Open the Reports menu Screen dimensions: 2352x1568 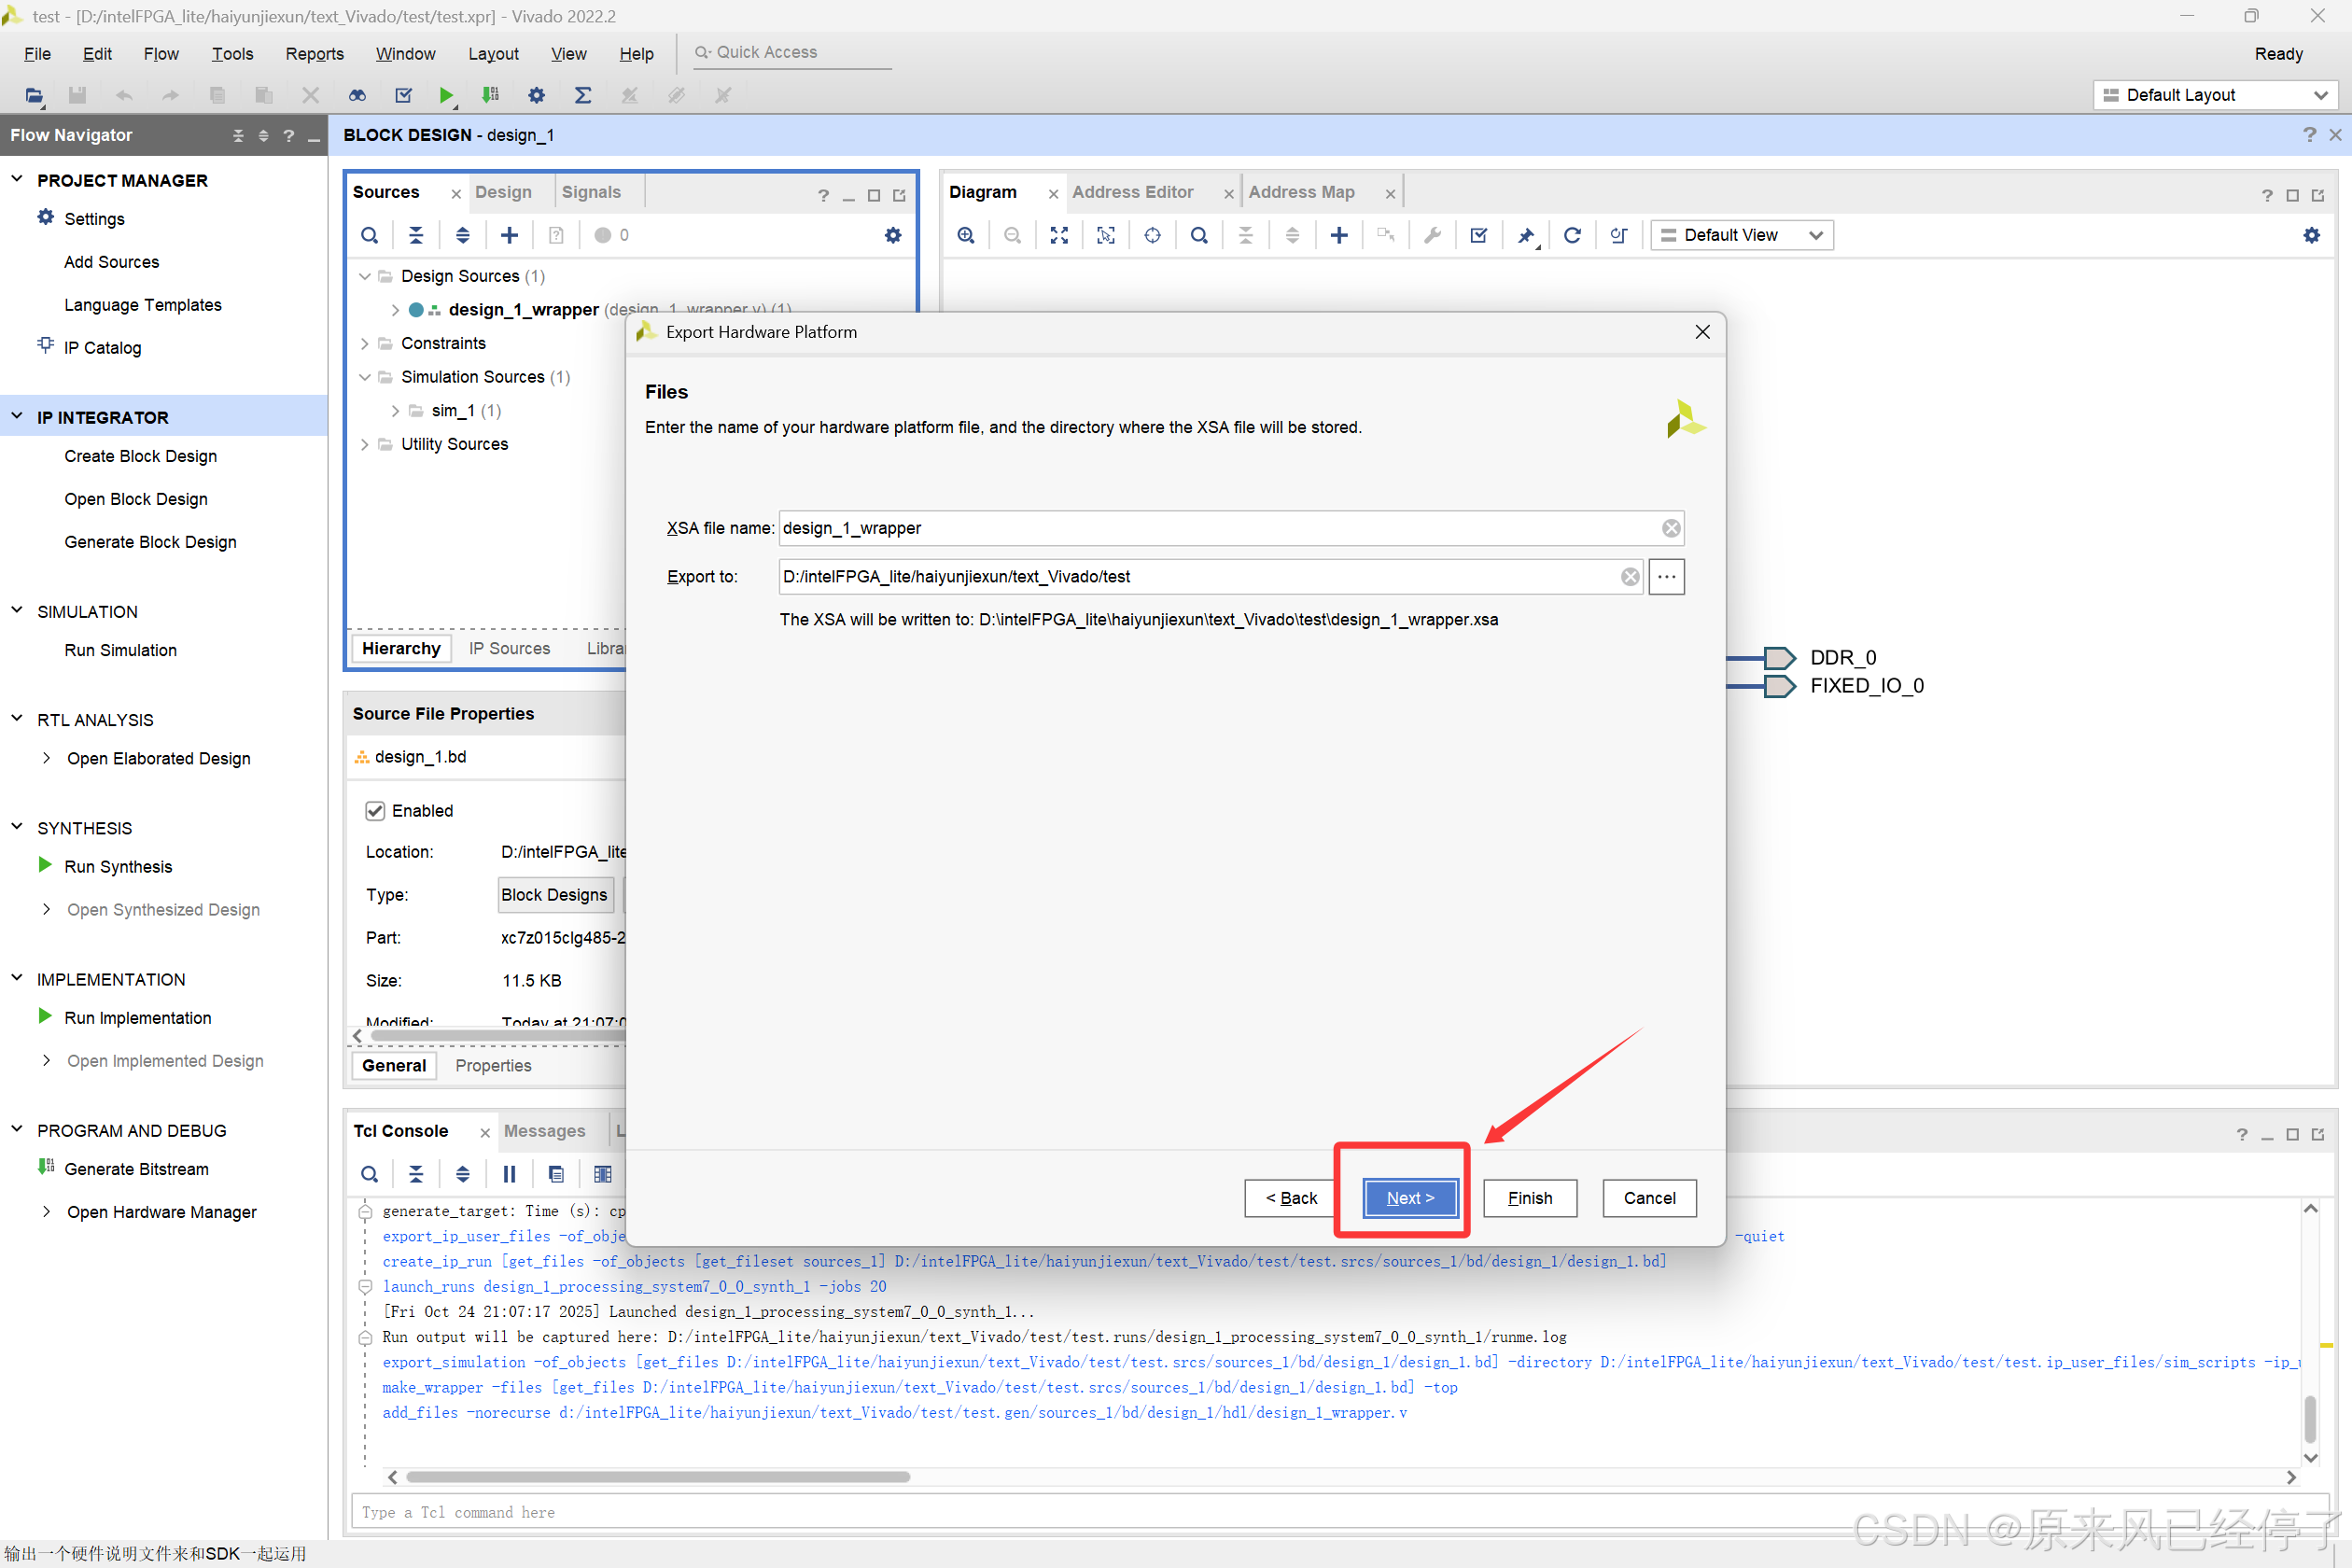click(x=314, y=54)
